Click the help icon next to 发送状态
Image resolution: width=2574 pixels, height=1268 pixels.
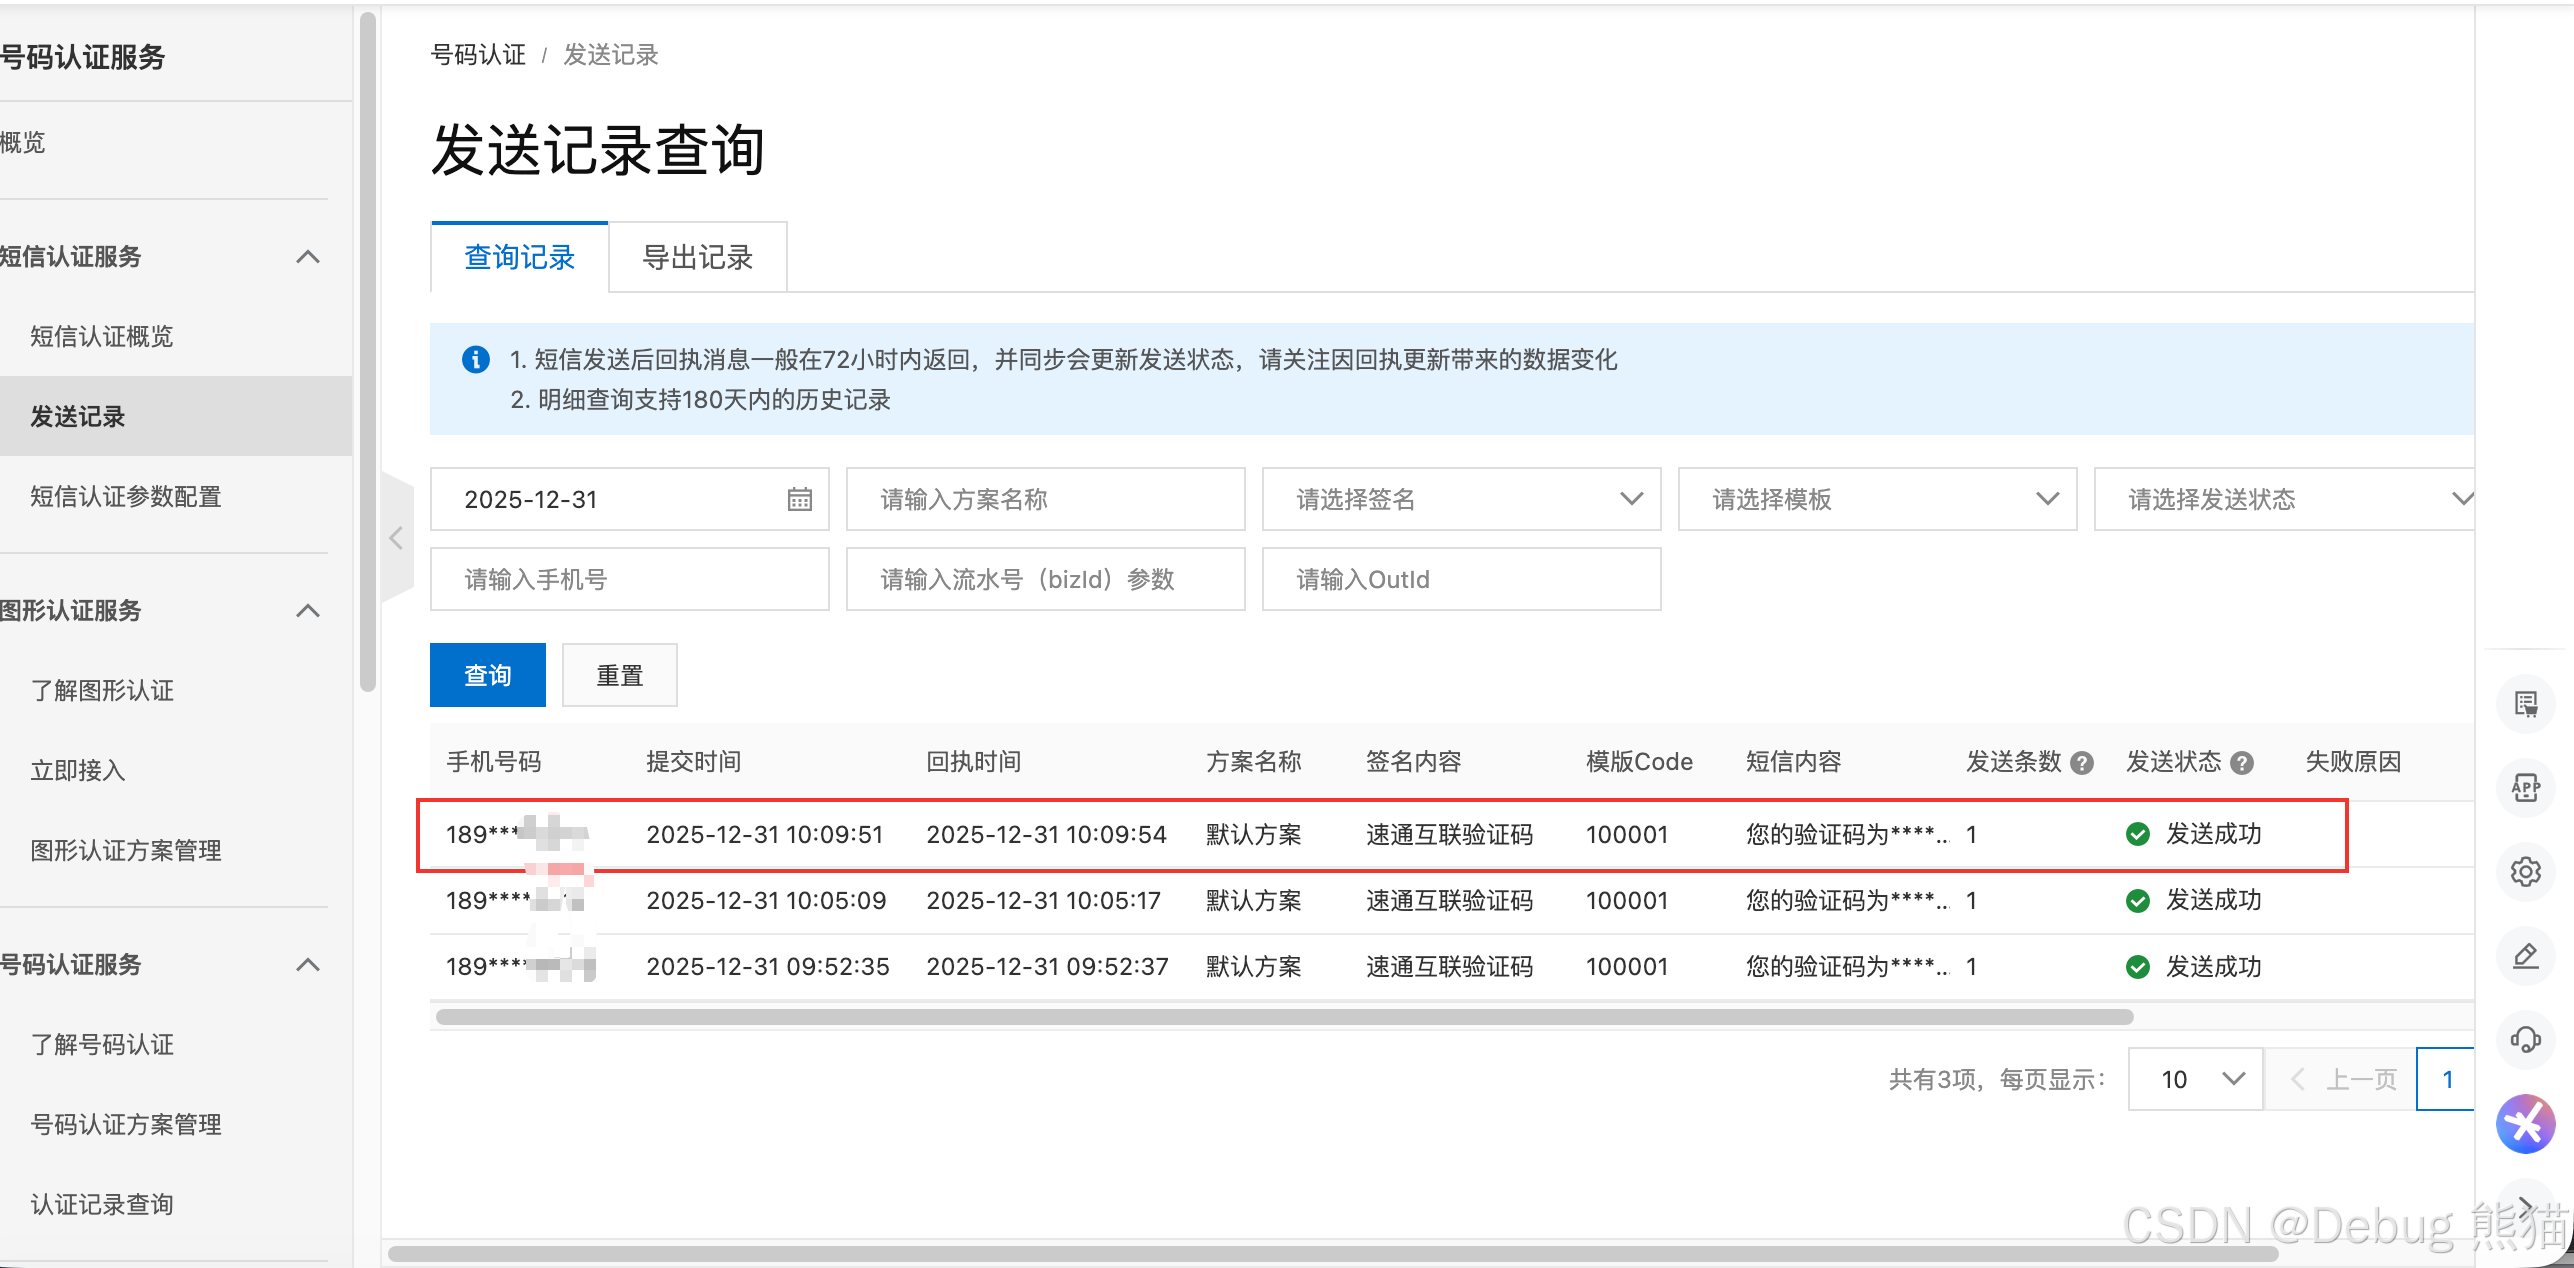point(2242,763)
